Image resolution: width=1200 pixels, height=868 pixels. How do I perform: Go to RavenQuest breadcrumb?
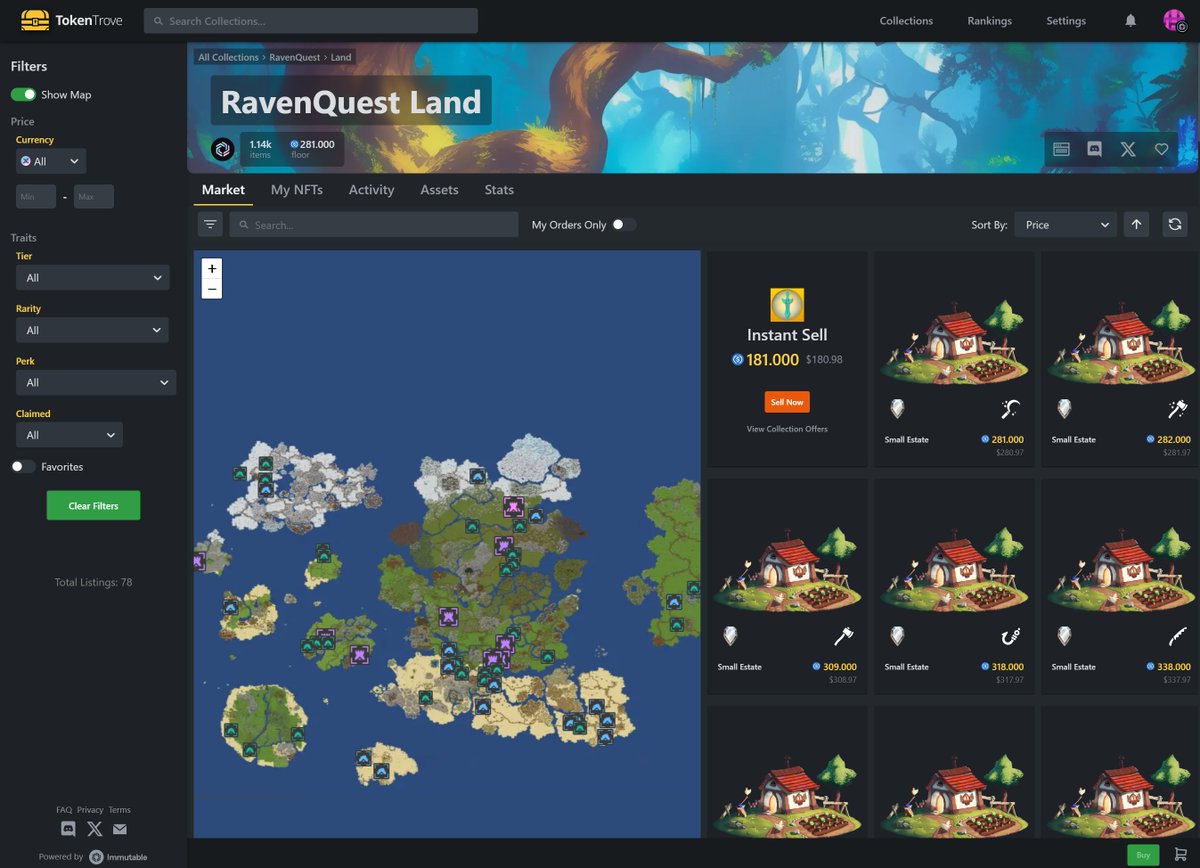pos(295,57)
